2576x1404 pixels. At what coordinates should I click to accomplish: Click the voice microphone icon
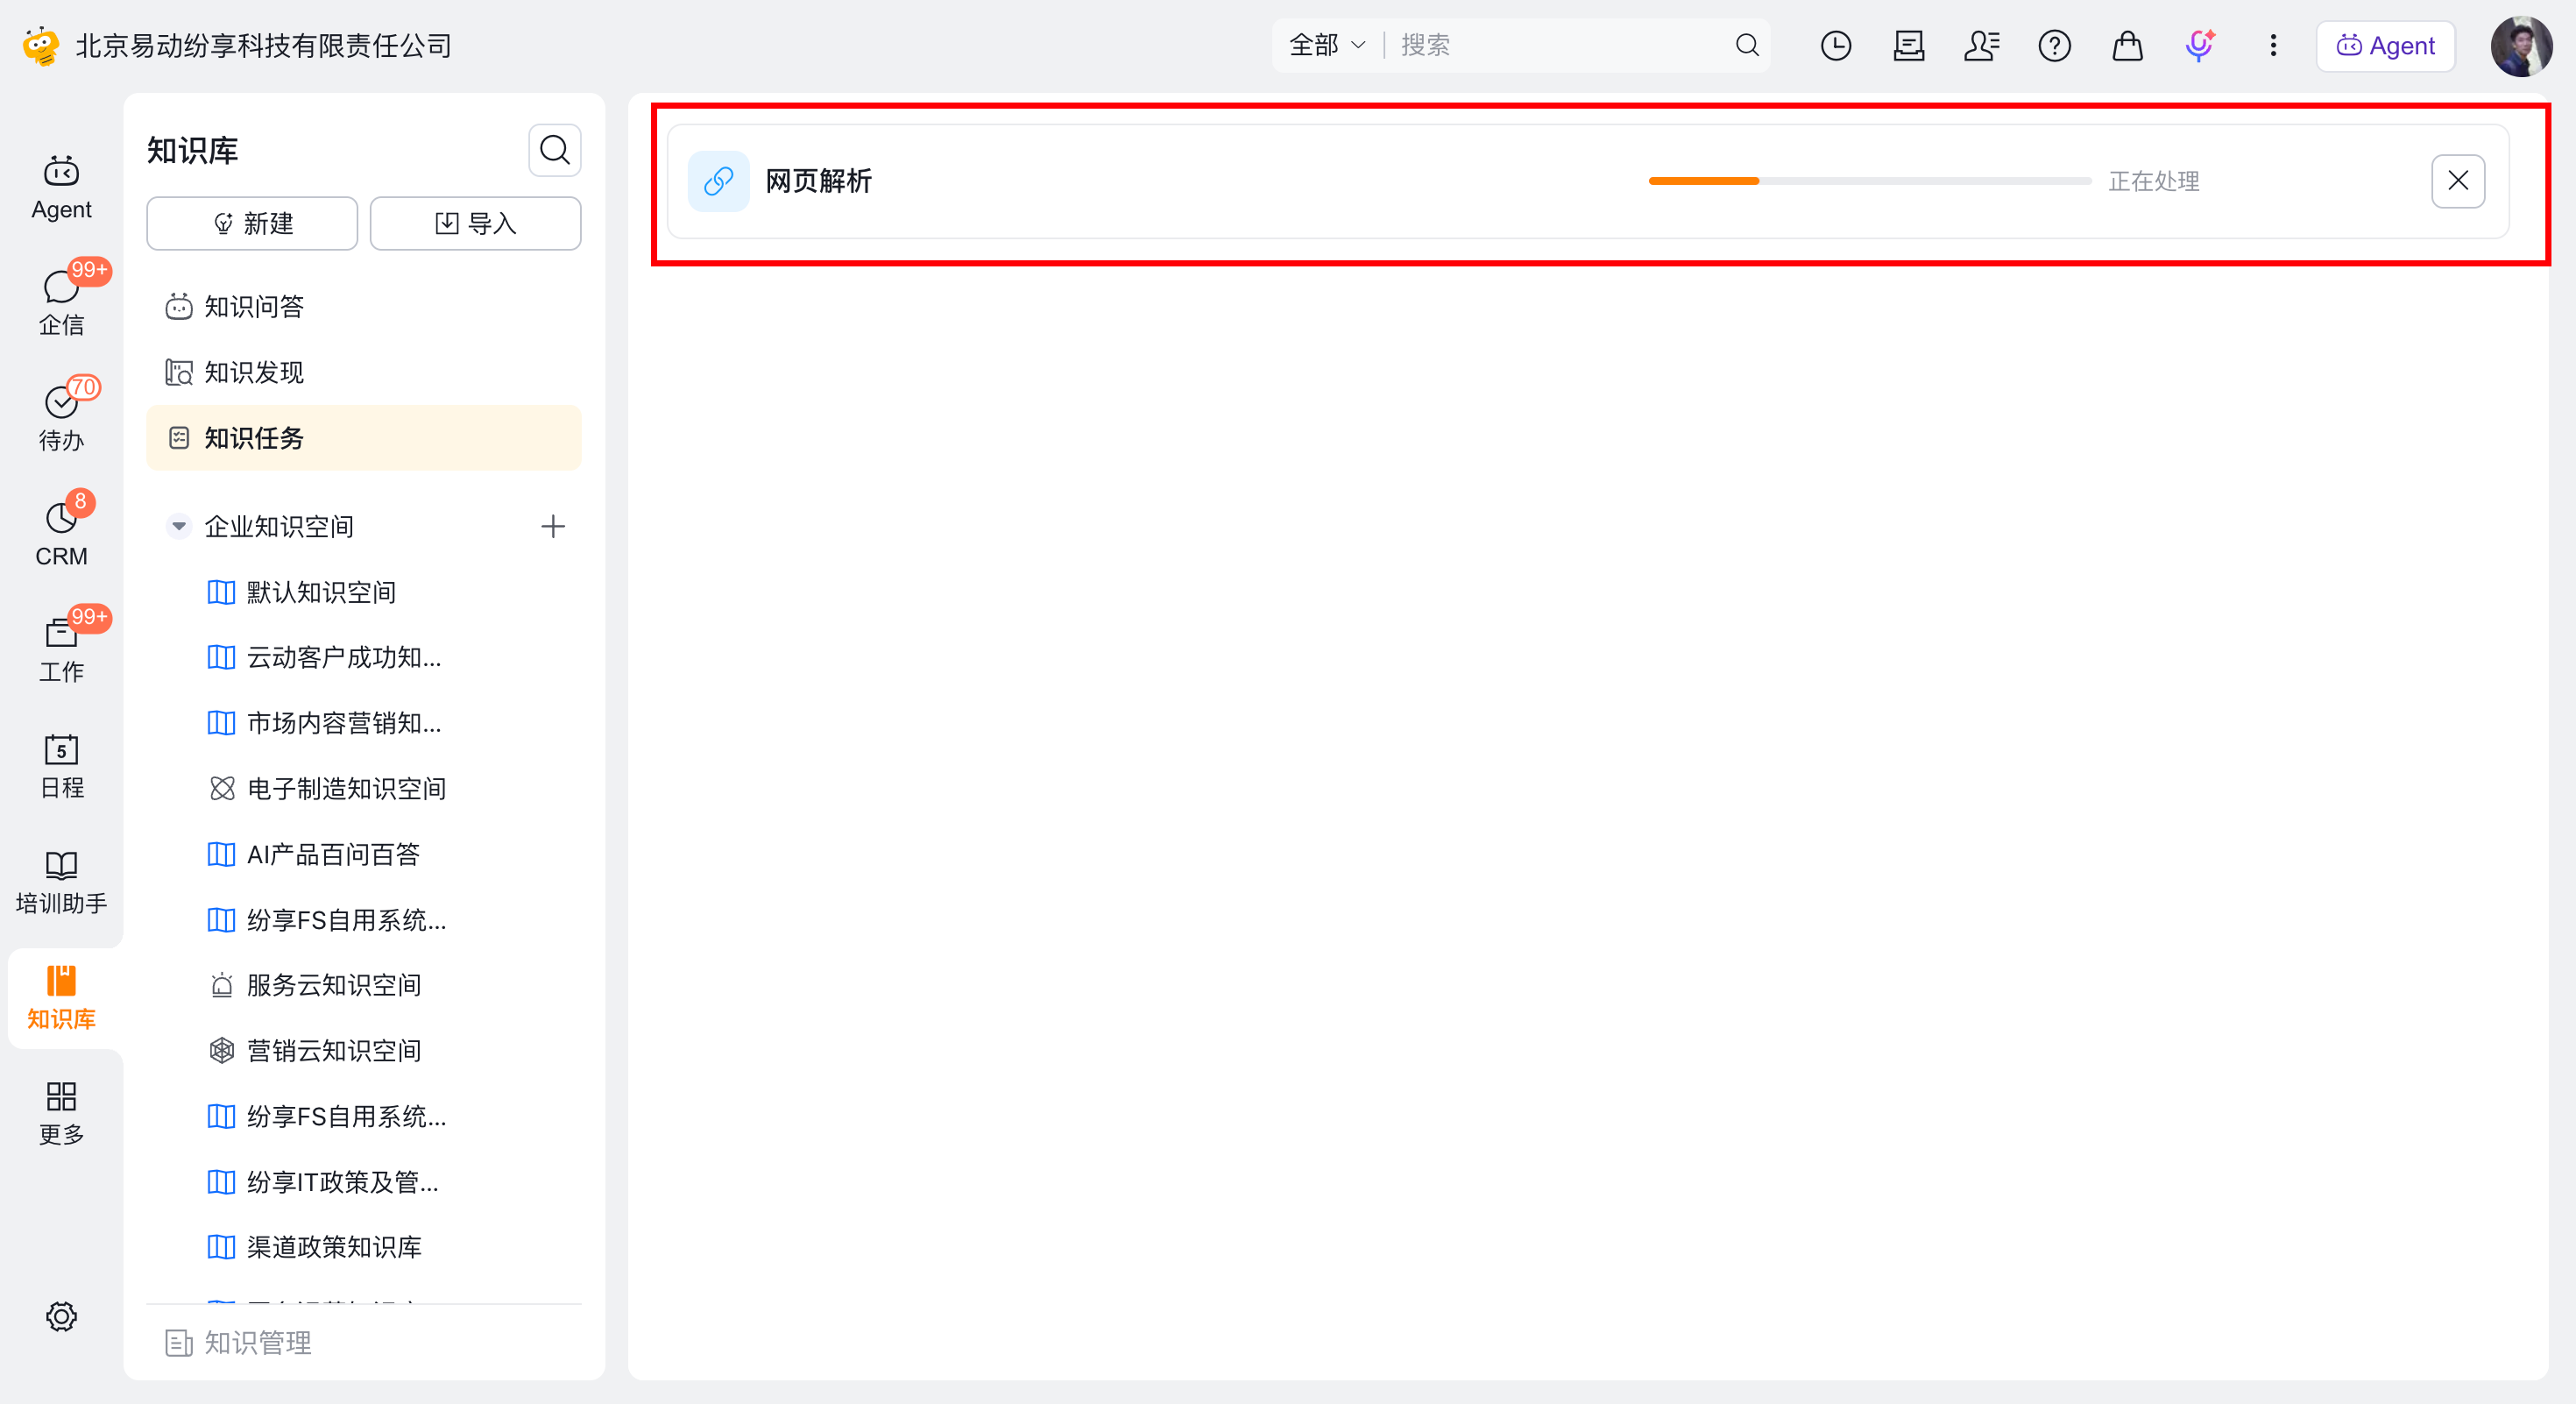[2199, 45]
